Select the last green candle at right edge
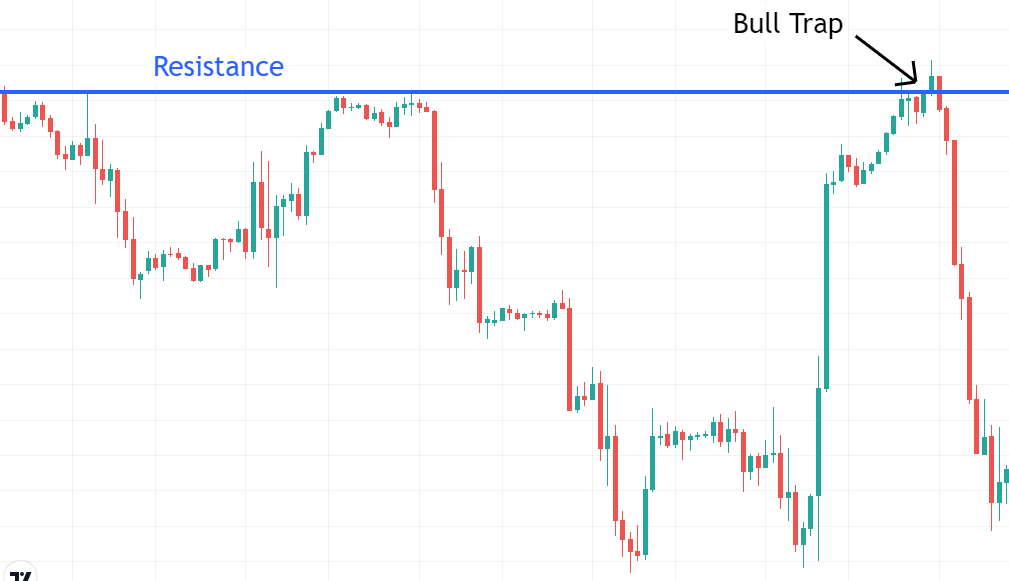Screen dimensions: 1009x581 pyautogui.click(x=1006, y=475)
